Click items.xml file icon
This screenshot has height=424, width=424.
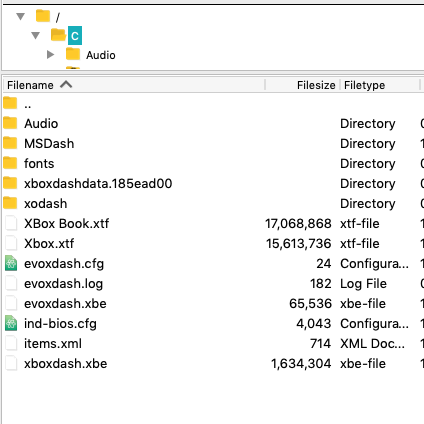tap(11, 343)
